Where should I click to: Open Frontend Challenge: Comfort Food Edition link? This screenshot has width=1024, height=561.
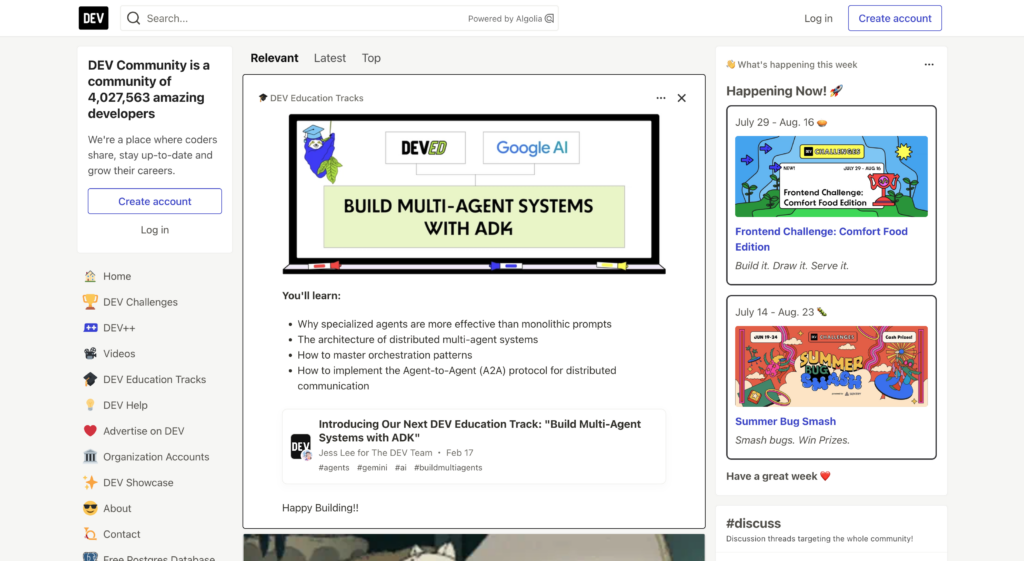821,239
